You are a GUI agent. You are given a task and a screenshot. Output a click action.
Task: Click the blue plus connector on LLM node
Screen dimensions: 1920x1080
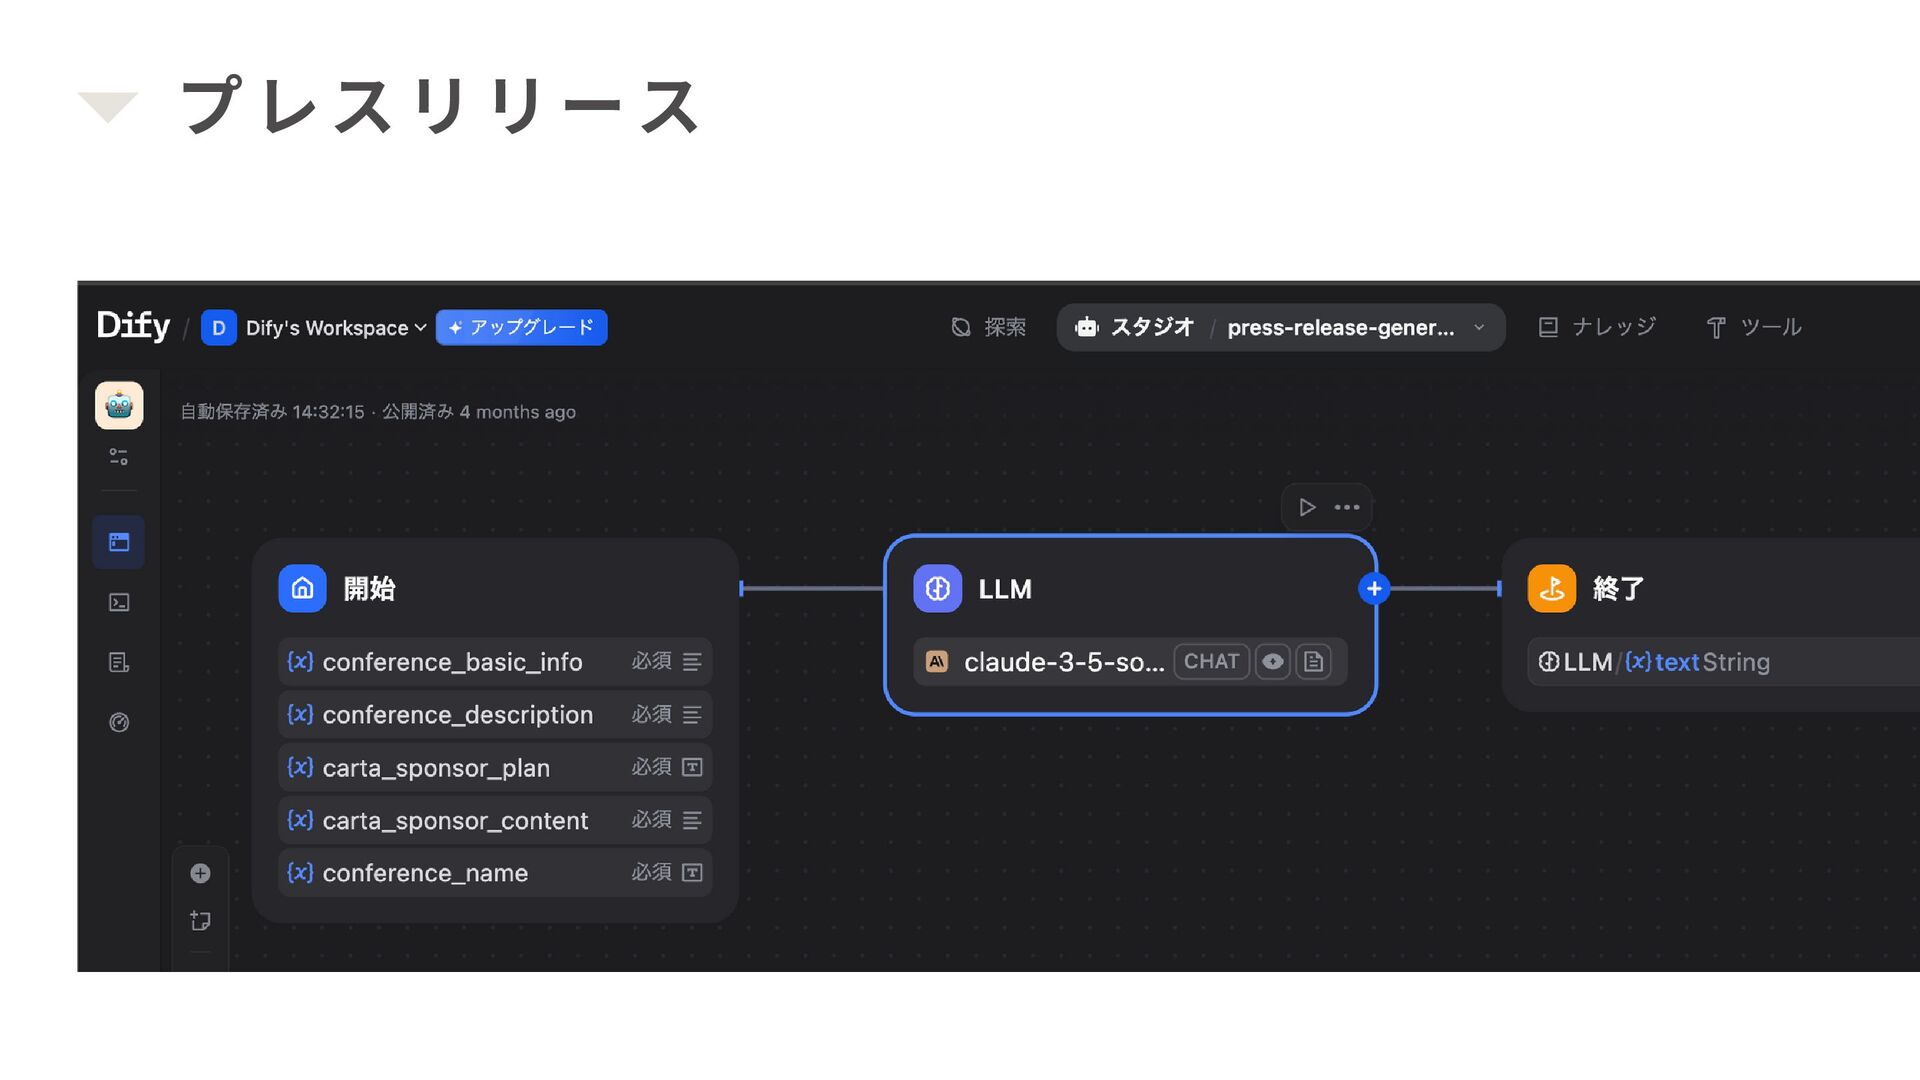(x=1374, y=589)
